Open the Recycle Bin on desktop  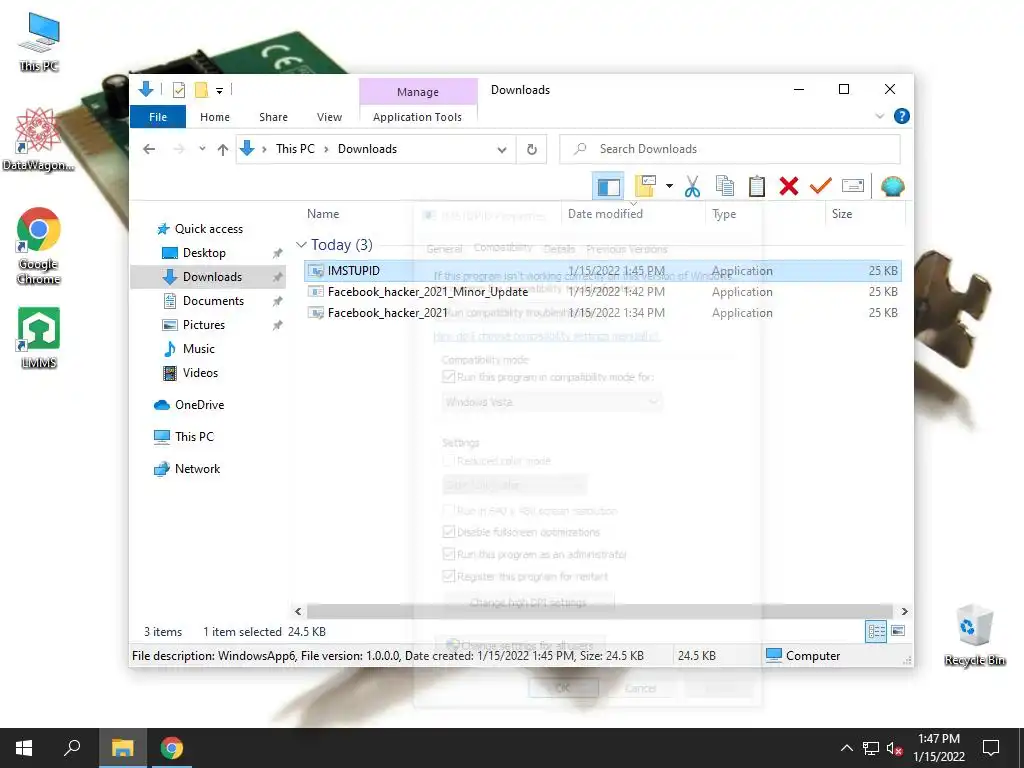coord(975,635)
